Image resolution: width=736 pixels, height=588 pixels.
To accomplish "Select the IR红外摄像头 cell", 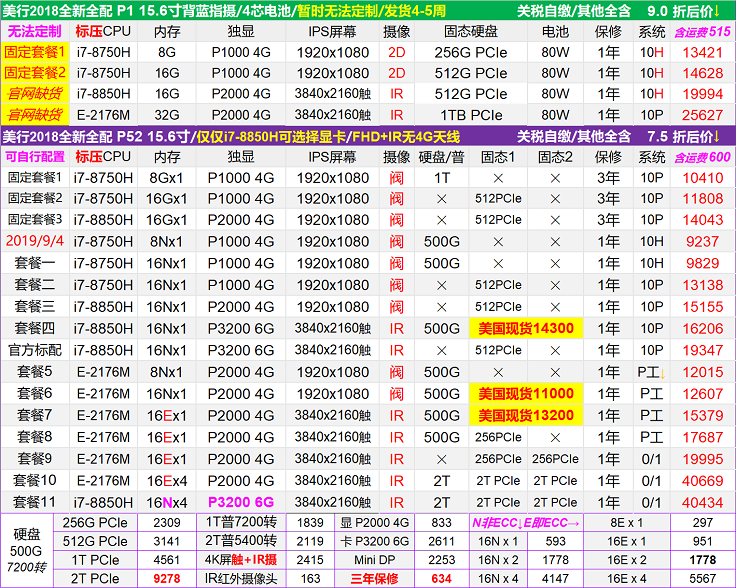I will (x=240, y=578).
